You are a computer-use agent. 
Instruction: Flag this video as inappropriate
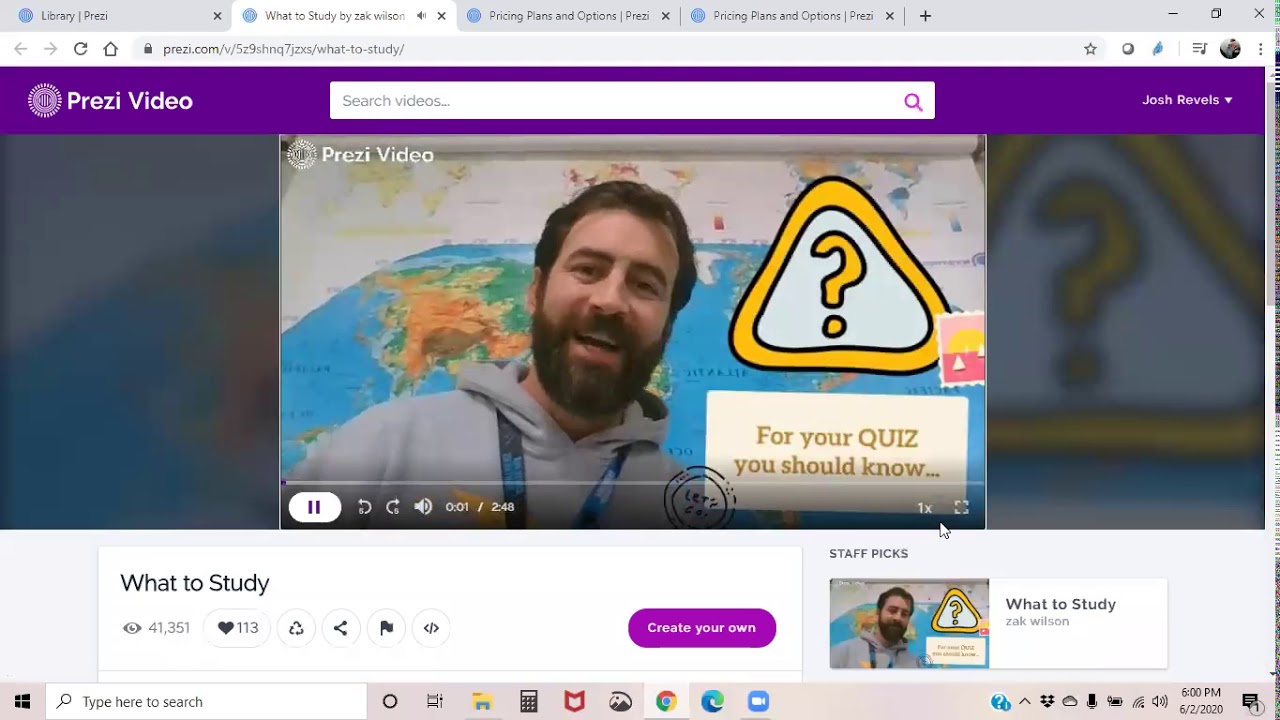pyautogui.click(x=386, y=628)
